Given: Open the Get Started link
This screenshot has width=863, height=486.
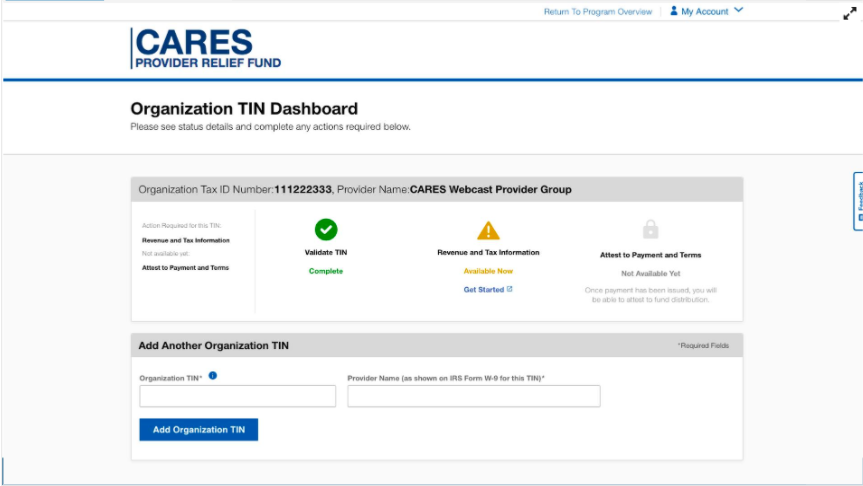Looking at the screenshot, I should (x=483, y=290).
